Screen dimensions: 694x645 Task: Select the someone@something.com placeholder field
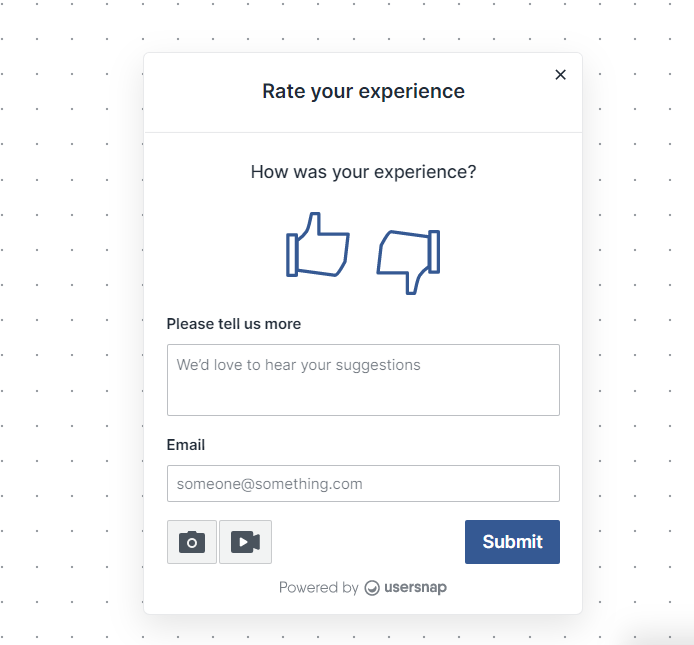click(363, 483)
